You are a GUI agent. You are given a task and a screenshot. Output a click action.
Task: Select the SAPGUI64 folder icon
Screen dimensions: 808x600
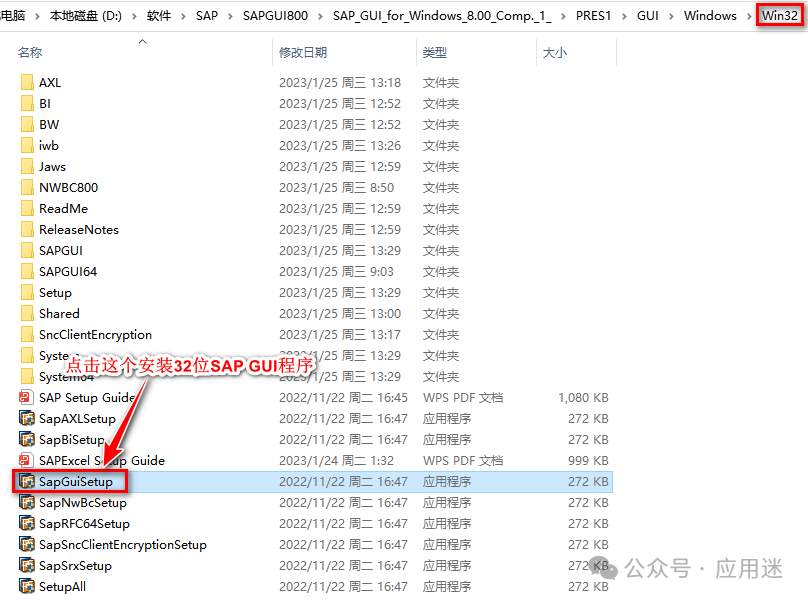click(x=27, y=272)
